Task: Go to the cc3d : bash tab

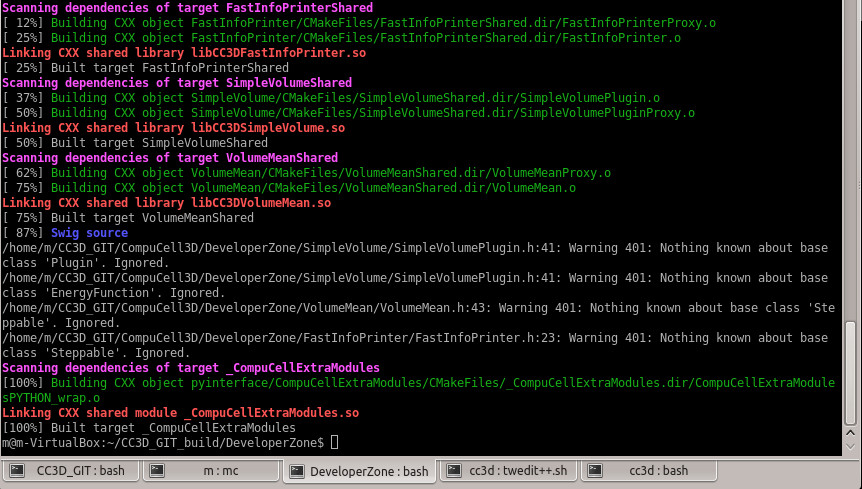Action: (656, 470)
